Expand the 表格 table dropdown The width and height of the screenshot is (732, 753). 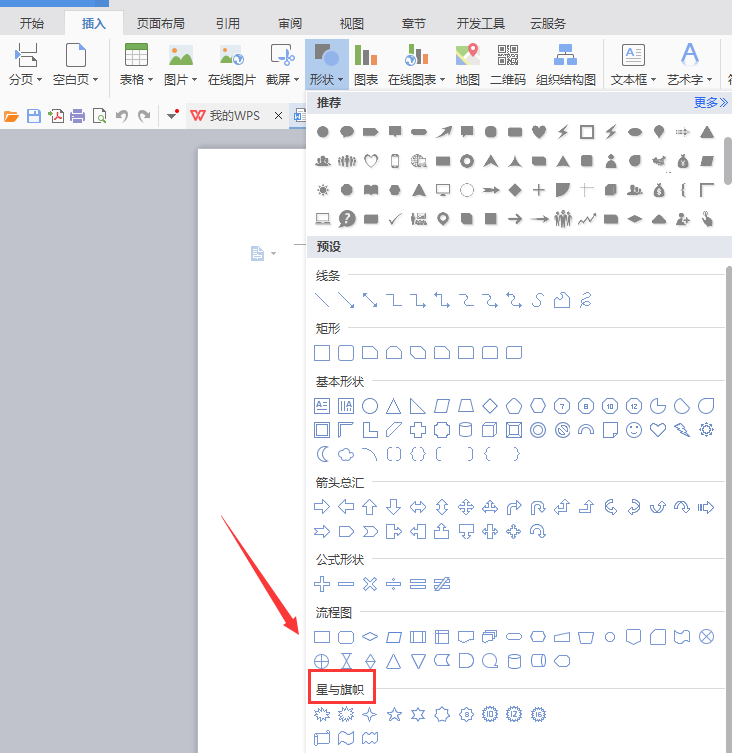coord(151,80)
